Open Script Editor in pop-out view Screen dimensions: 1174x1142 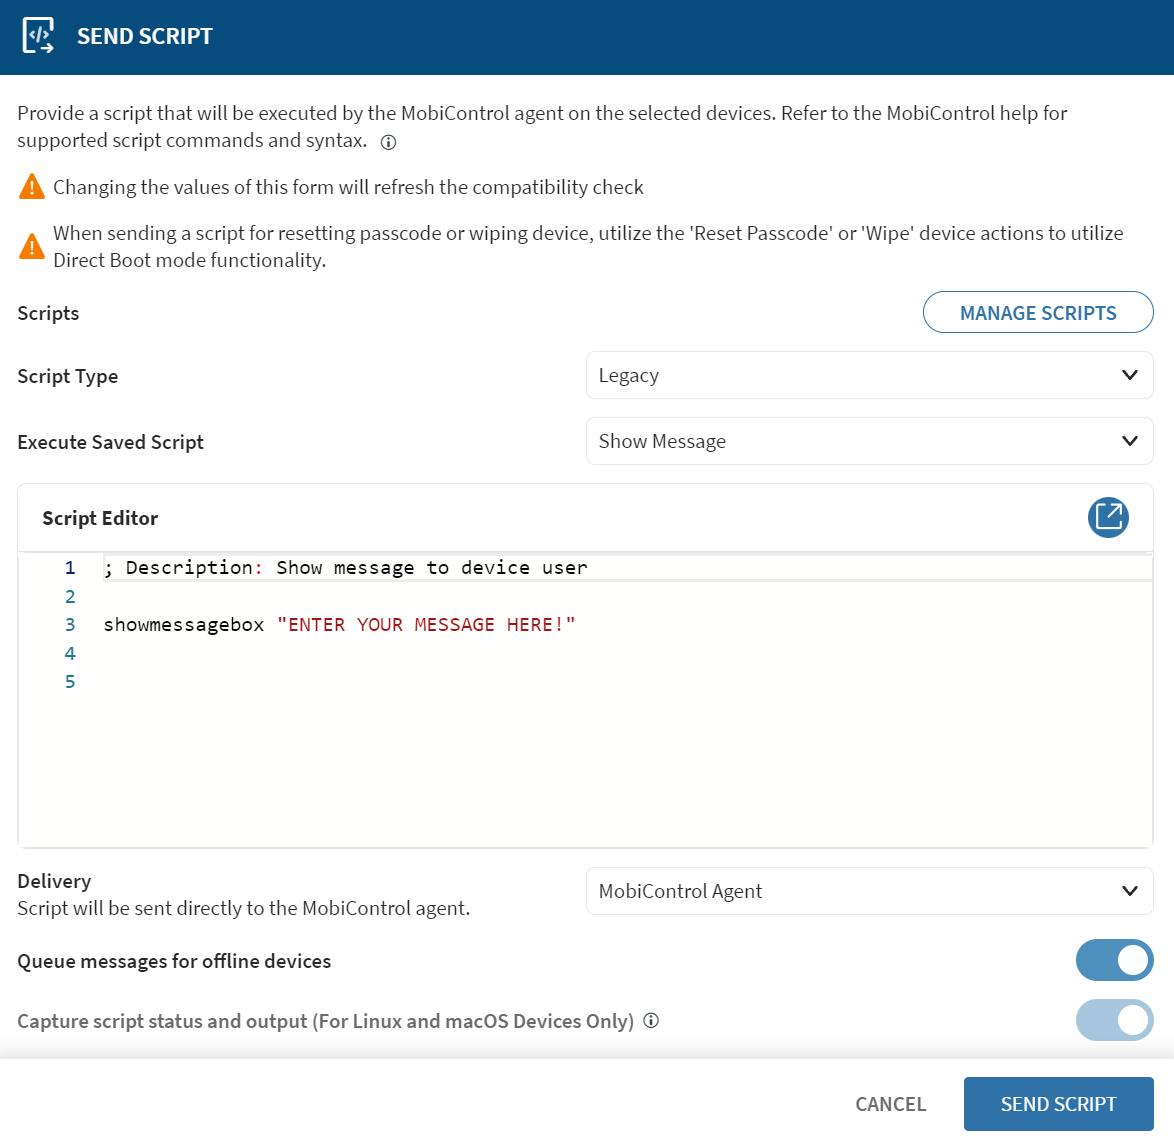point(1108,517)
